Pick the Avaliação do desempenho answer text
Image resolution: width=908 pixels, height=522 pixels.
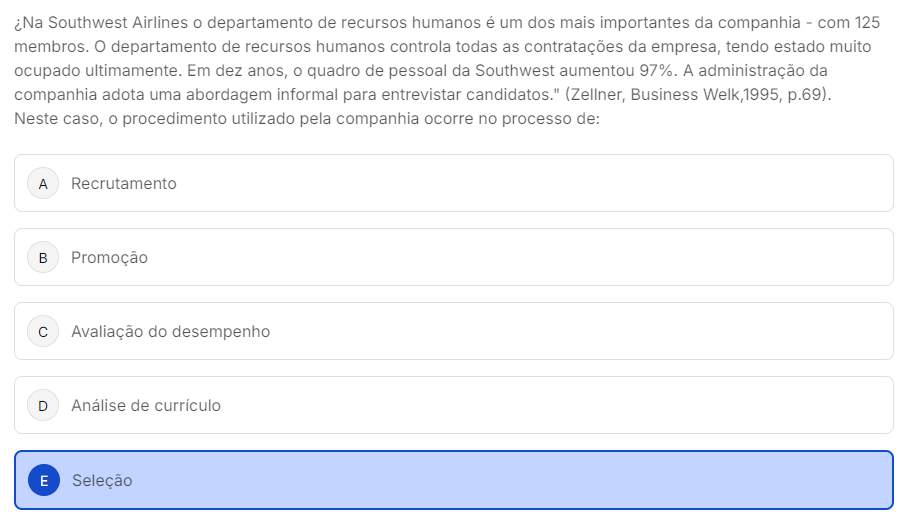point(171,331)
